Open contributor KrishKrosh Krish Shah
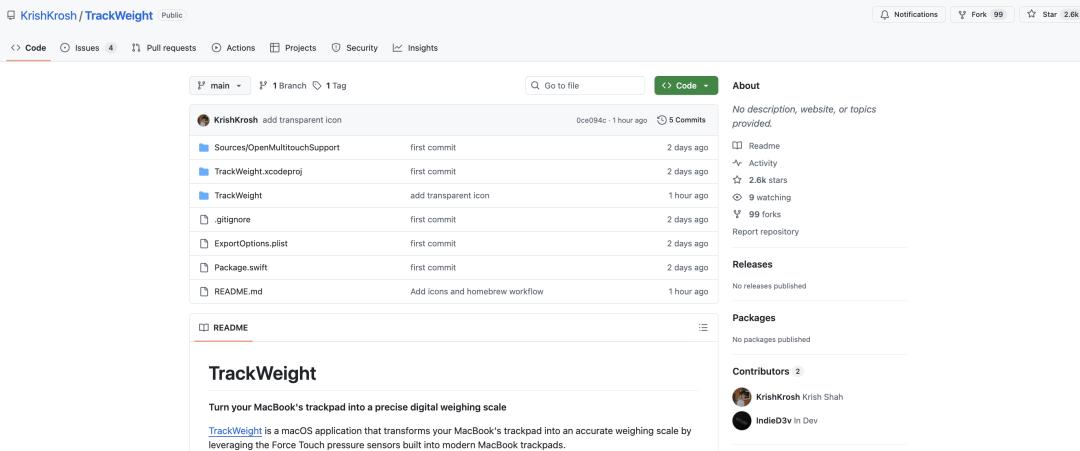 coord(799,397)
